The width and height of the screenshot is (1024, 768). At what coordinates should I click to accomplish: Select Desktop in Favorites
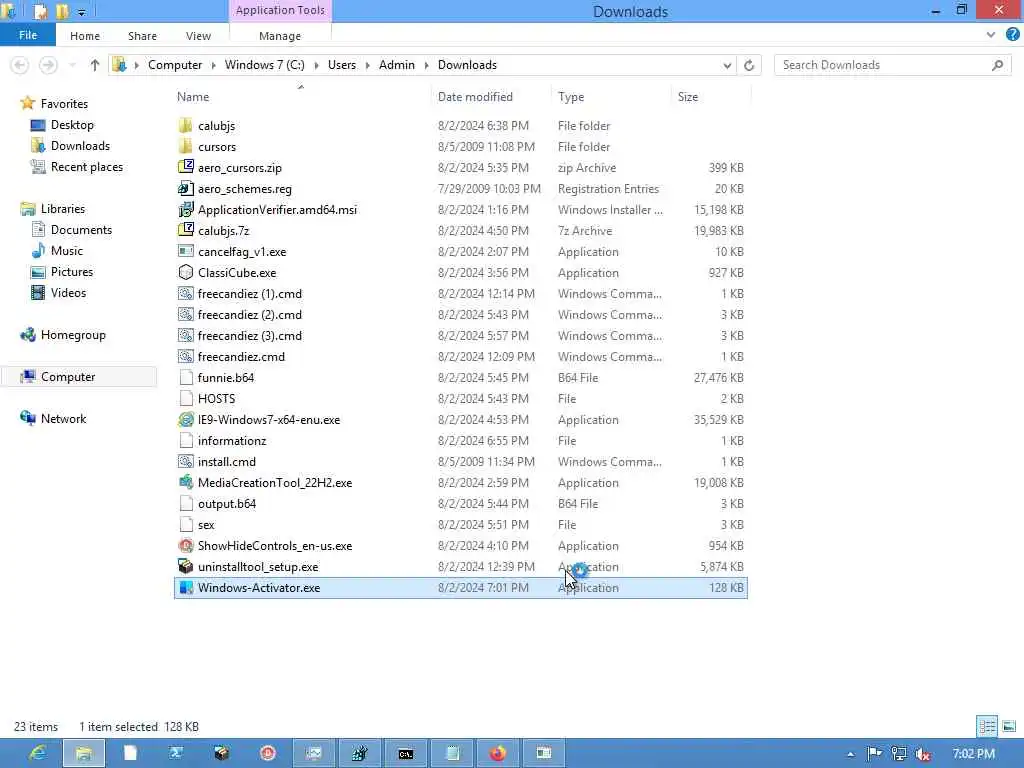(72, 125)
